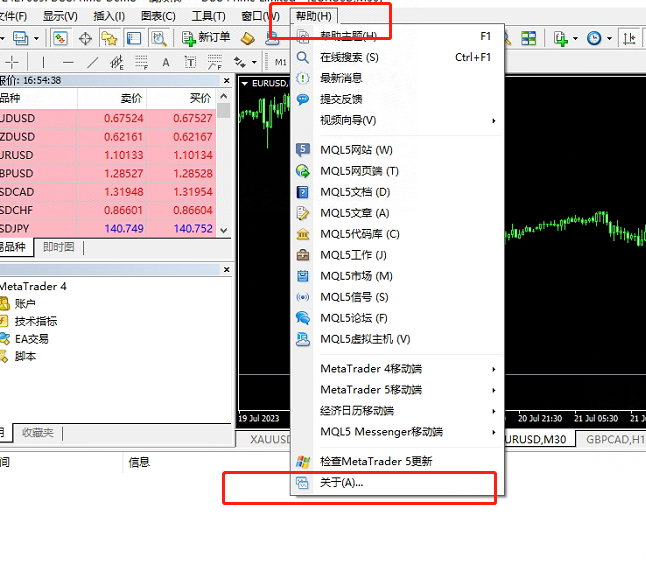Open the MQL5信号 (S) entry
Viewport: 646px width, 568px height.
397,297
